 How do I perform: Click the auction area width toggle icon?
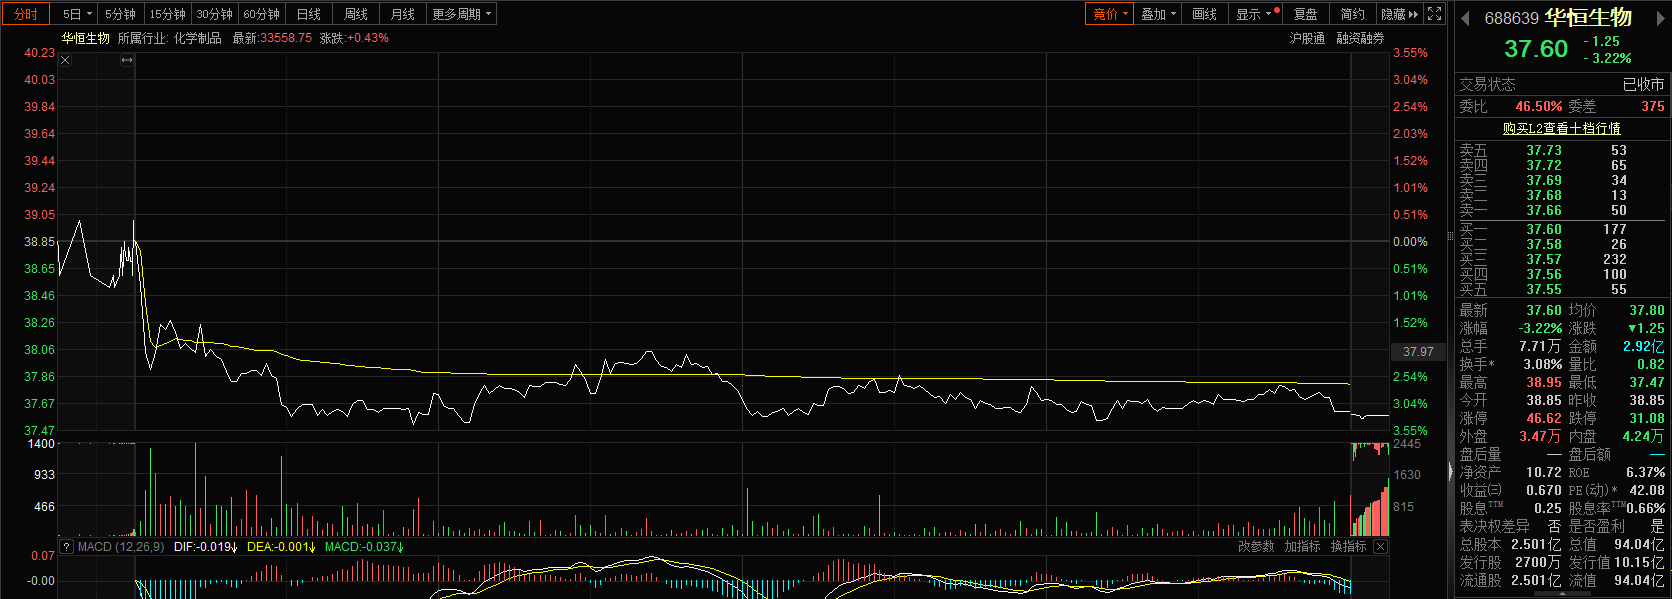coord(127,60)
